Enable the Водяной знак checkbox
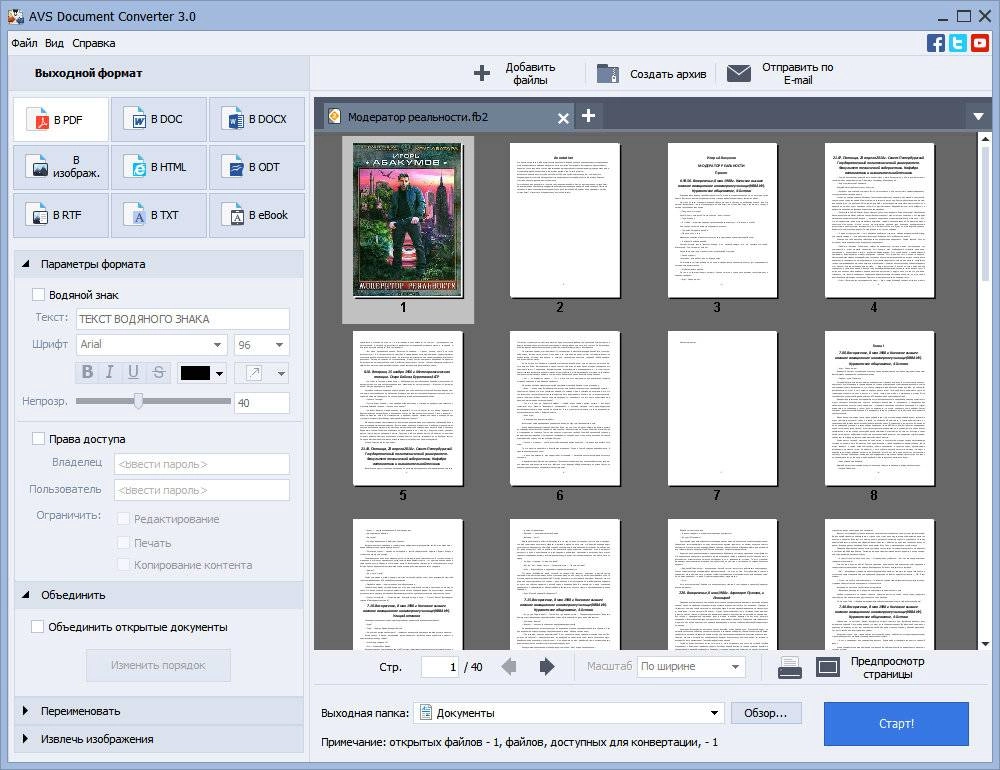Image resolution: width=1000 pixels, height=770 pixels. [x=38, y=295]
